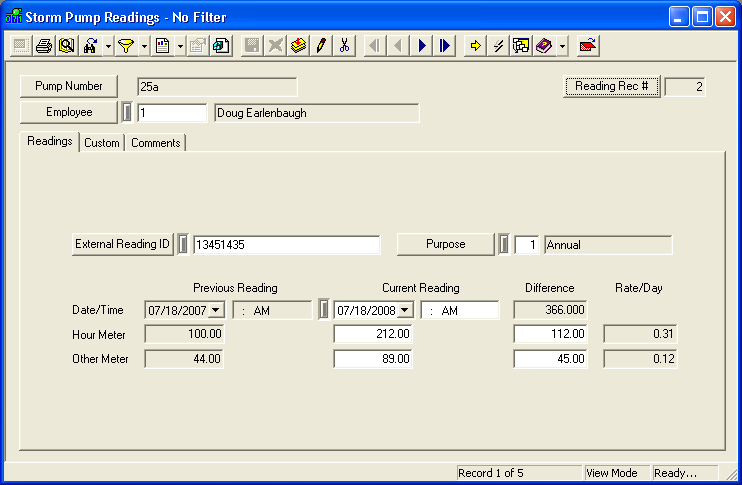742x485 pixels.
Task: Open the current reading date dropdown
Action: click(x=405, y=310)
